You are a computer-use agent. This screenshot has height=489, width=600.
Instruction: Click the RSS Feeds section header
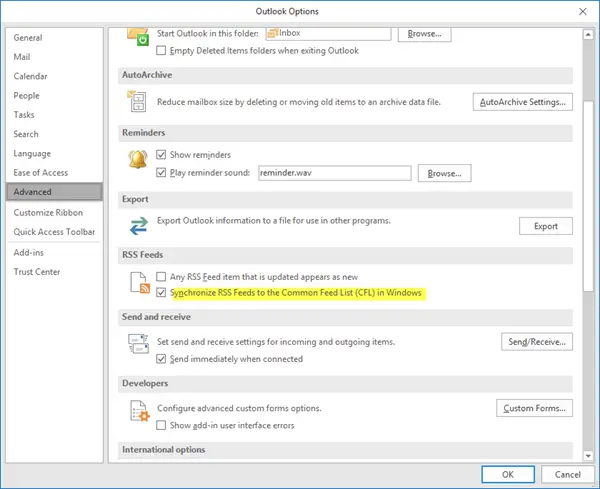(x=345, y=255)
